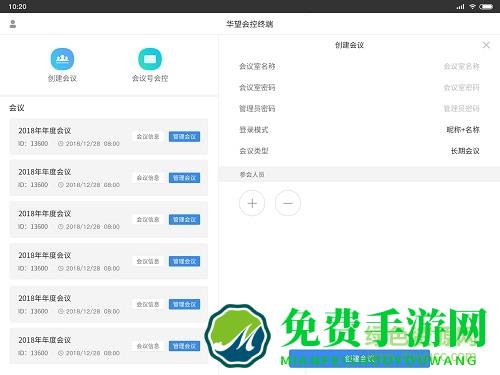Screen dimensions: 500x375
Task: Open the 登录模式 selector showing 昵称+名称
Action: 359,130
